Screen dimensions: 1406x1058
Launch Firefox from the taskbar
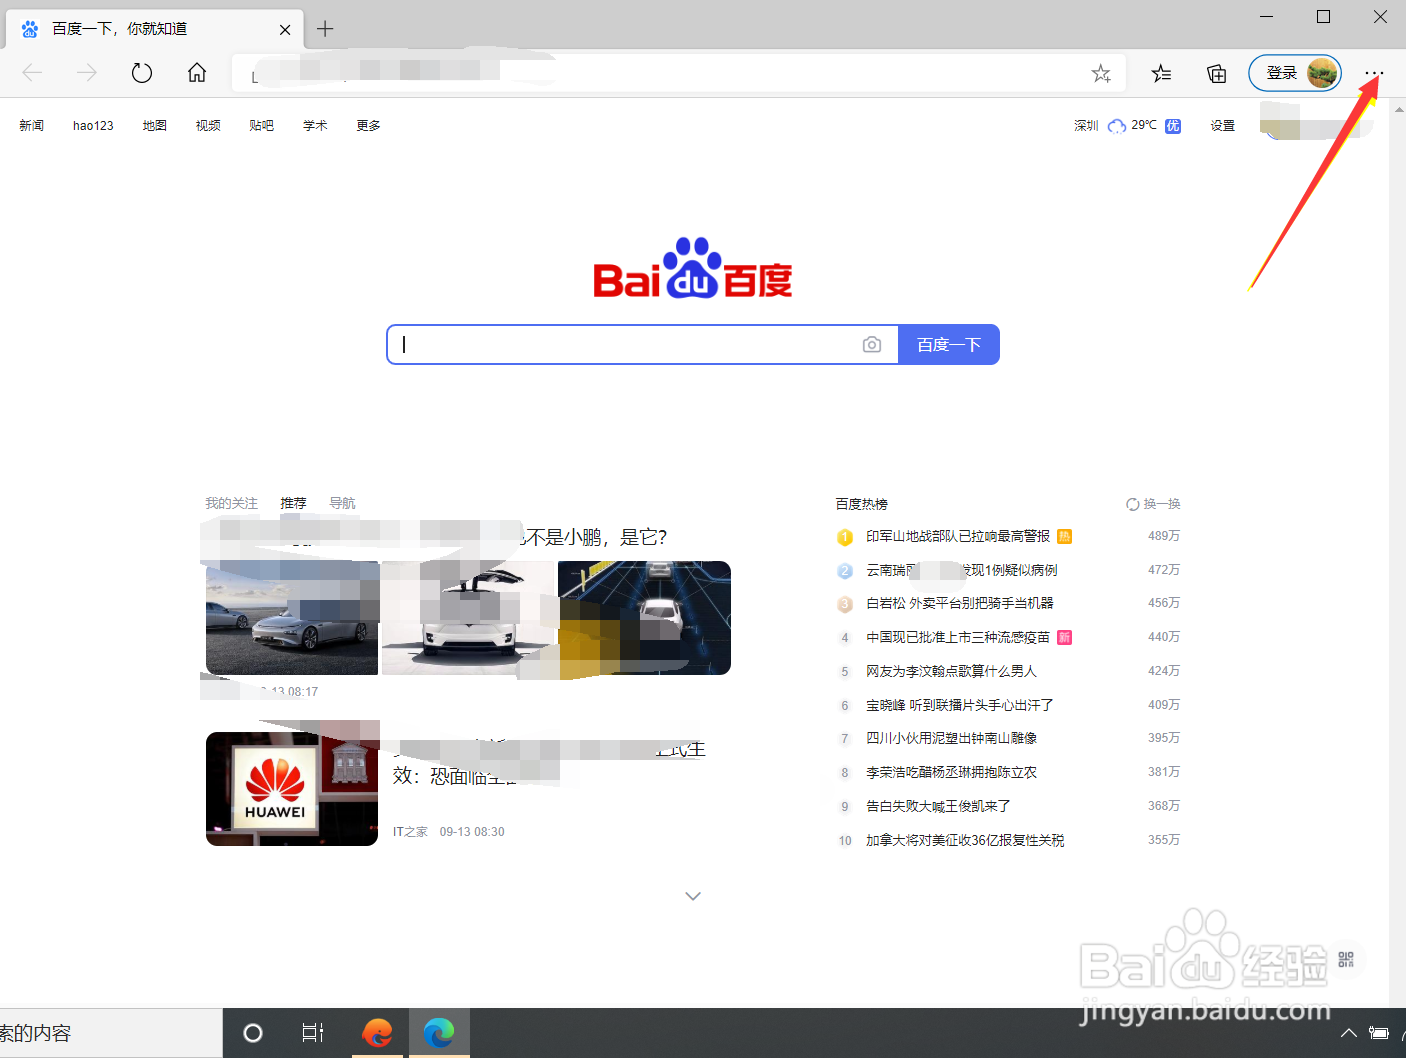(376, 1032)
